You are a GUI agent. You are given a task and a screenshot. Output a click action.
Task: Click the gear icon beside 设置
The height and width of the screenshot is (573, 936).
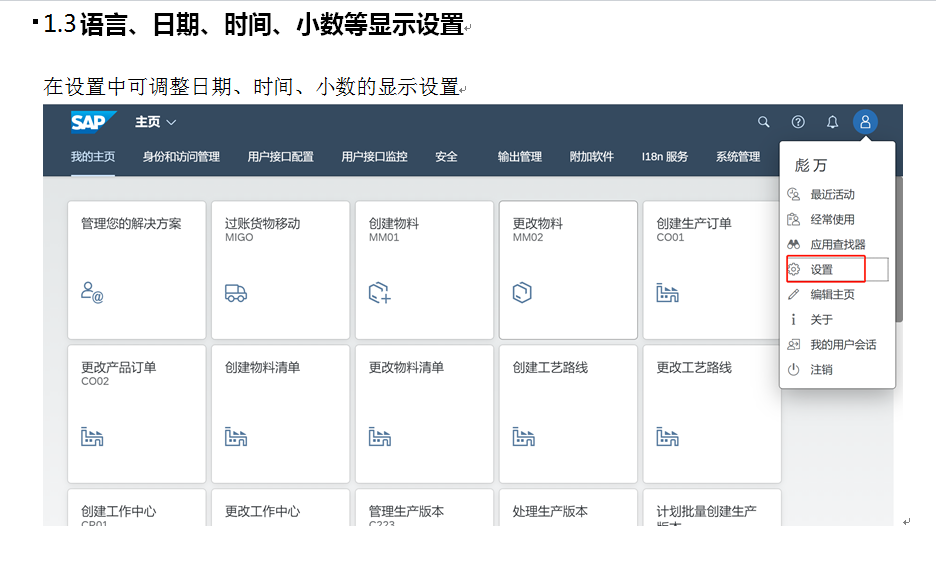794,269
